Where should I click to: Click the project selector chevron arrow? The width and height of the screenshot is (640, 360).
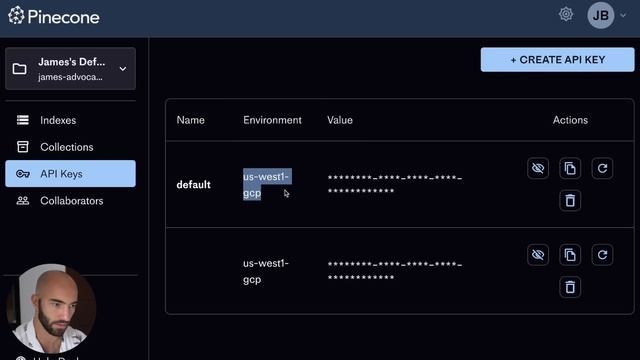coord(123,69)
